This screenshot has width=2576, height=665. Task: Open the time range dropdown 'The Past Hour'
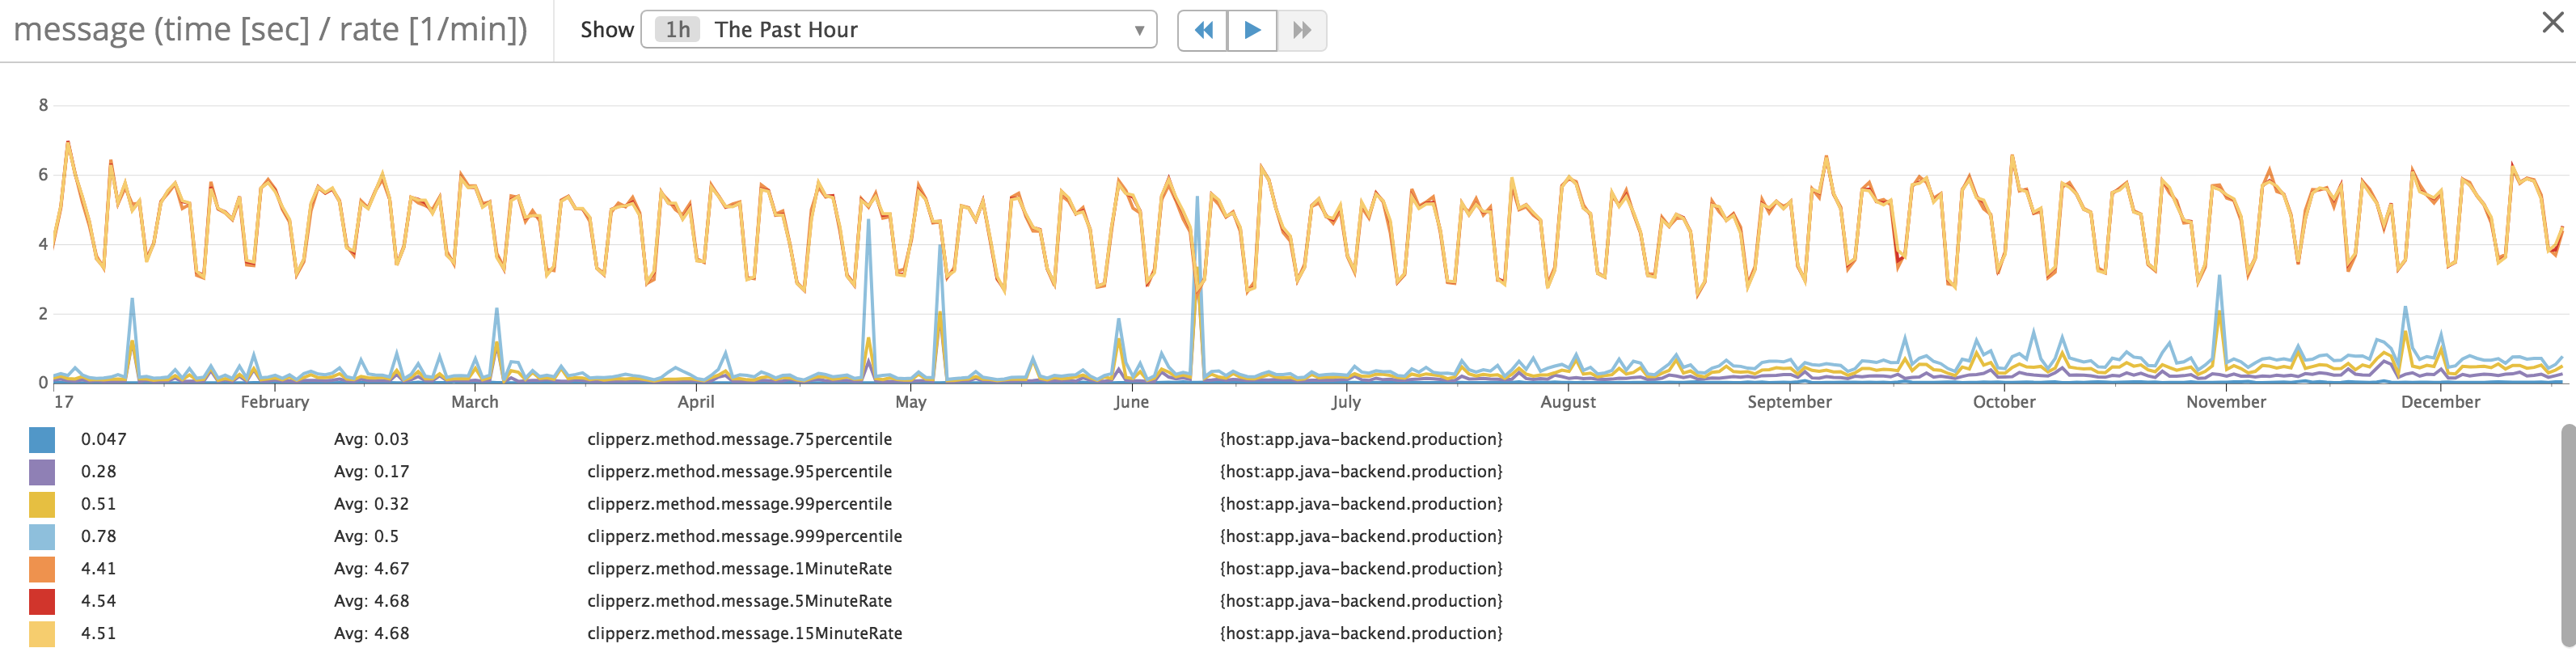click(x=898, y=30)
